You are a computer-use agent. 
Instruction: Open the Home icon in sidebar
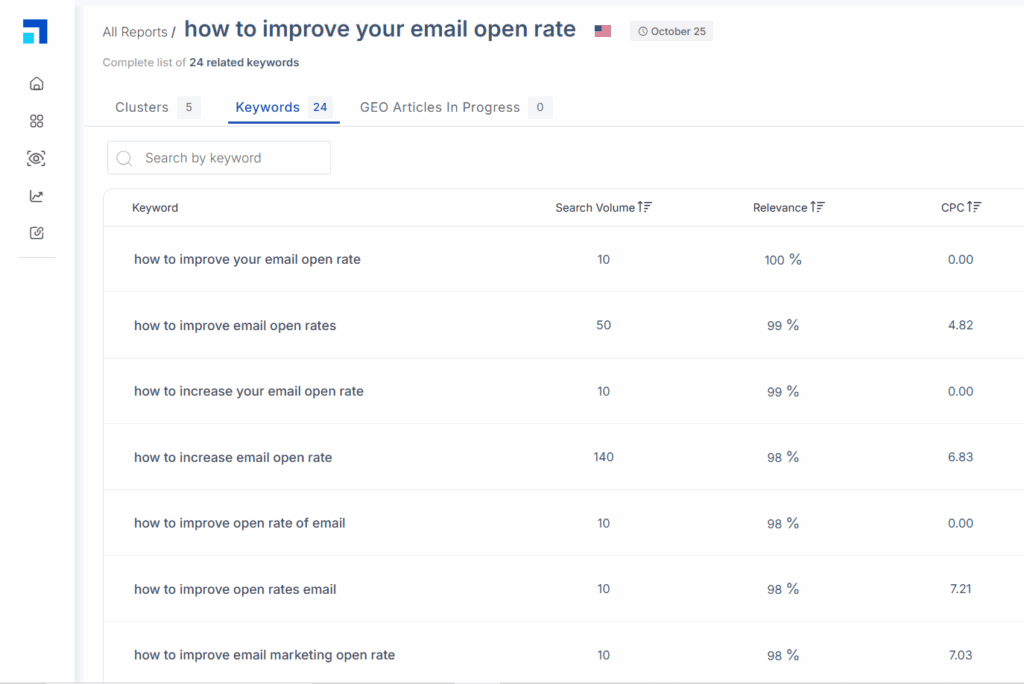click(x=37, y=84)
